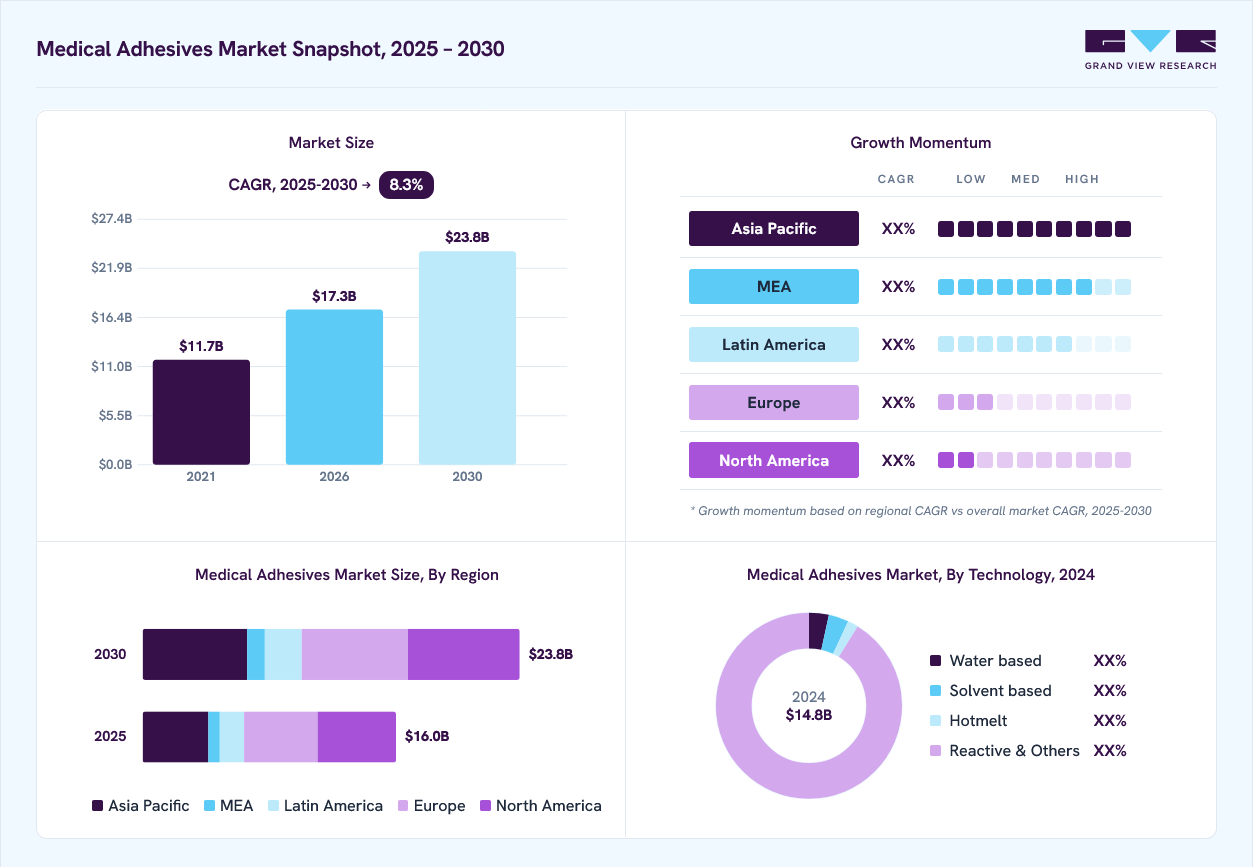The width and height of the screenshot is (1253, 867).
Task: Click the 2021 market size bar
Action: (201, 412)
